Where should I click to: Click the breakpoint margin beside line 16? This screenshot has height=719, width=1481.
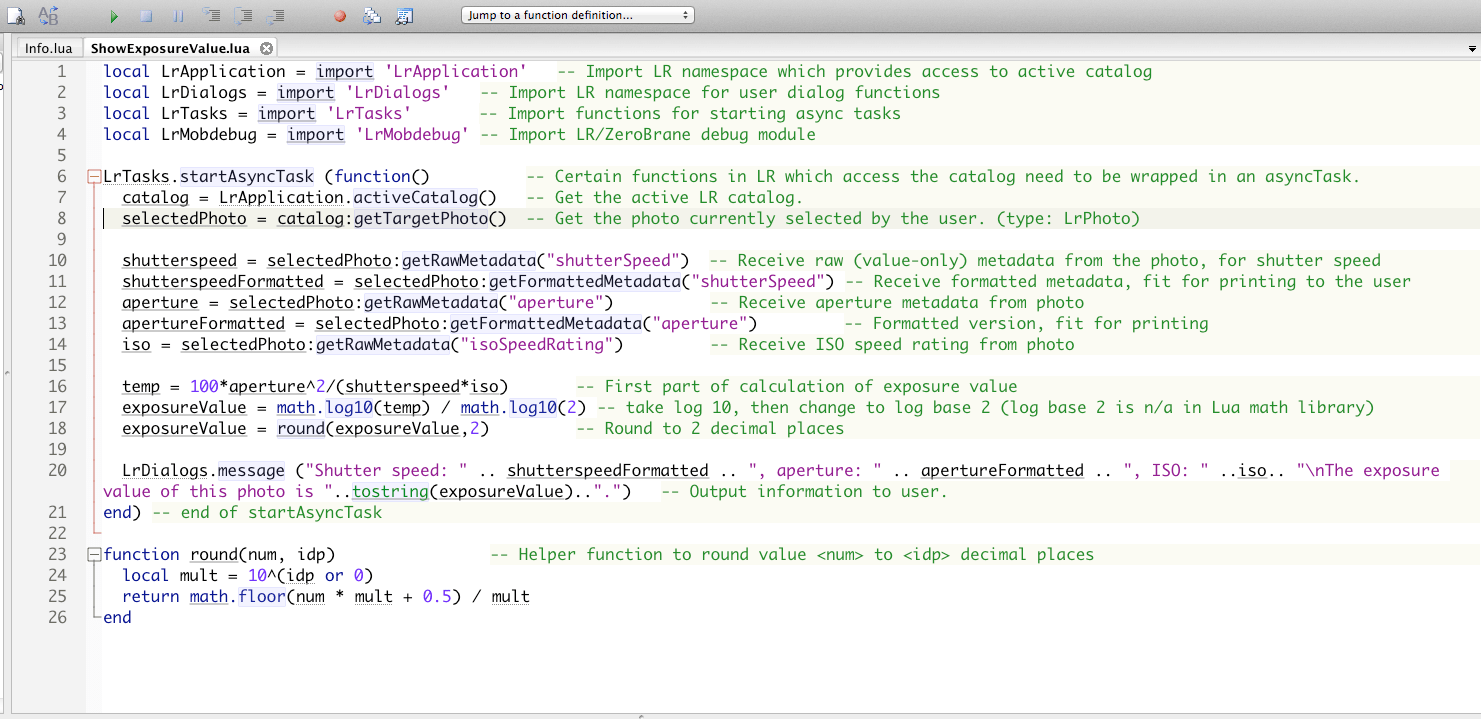(x=80, y=386)
